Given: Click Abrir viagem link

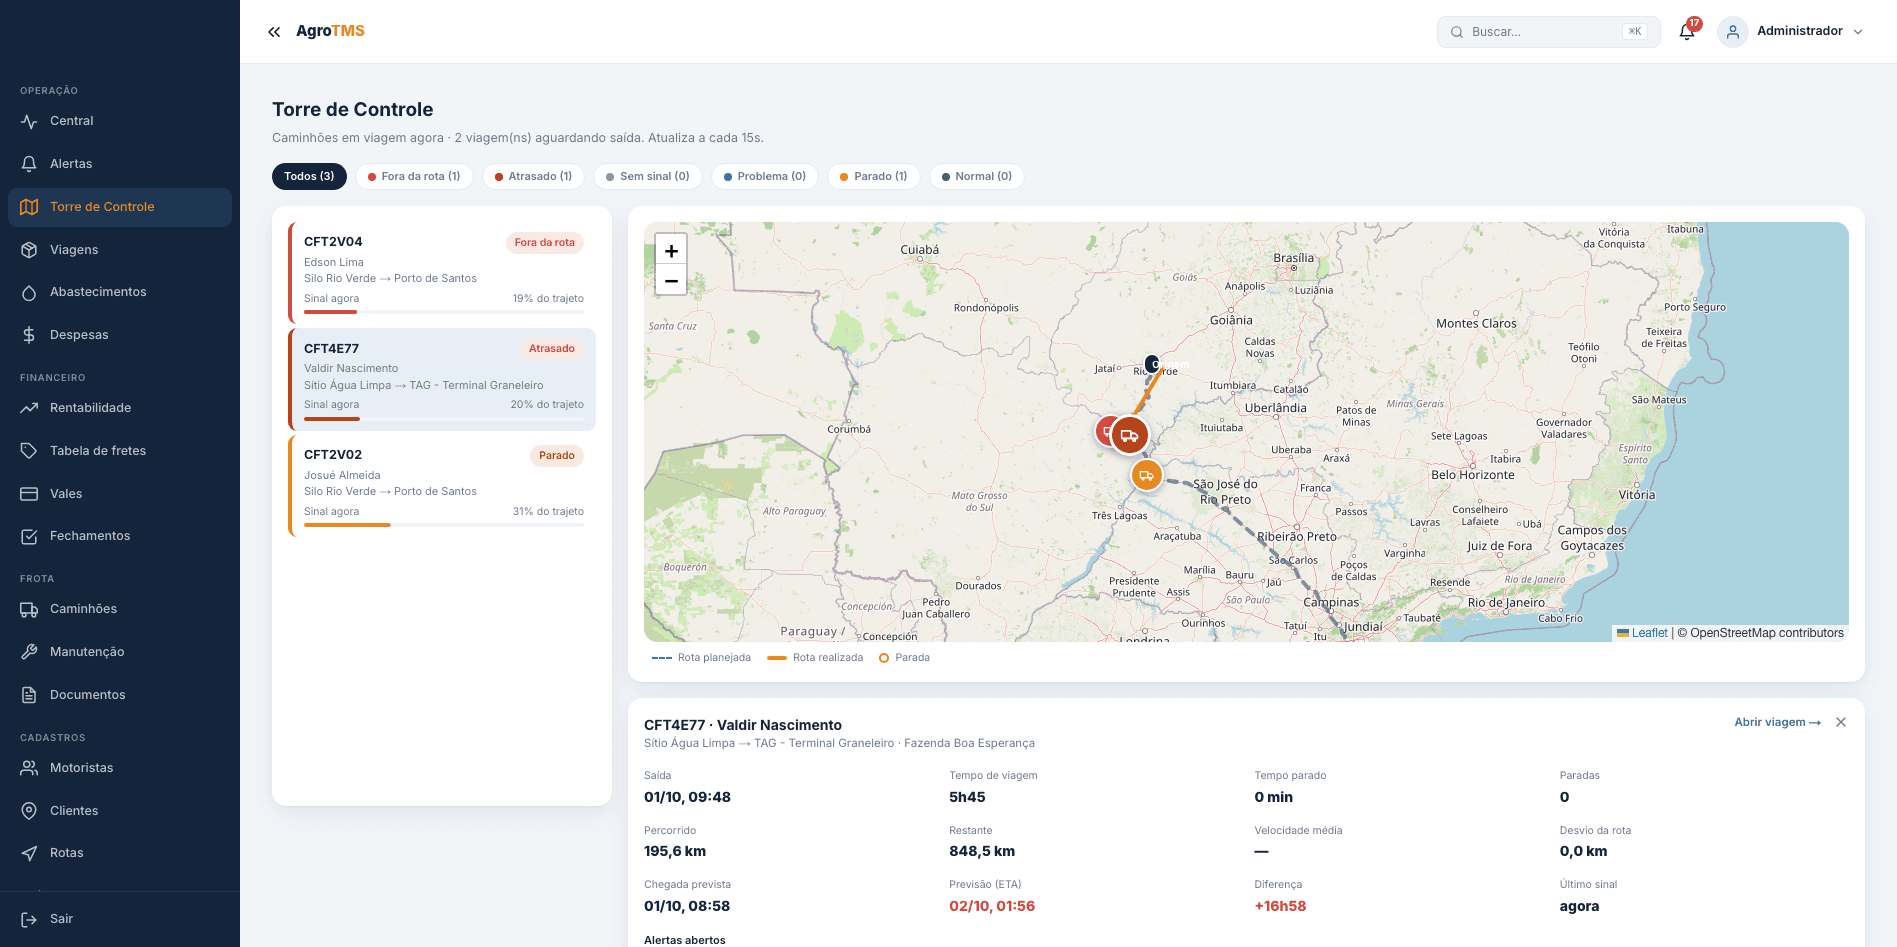Looking at the screenshot, I should coord(1777,722).
